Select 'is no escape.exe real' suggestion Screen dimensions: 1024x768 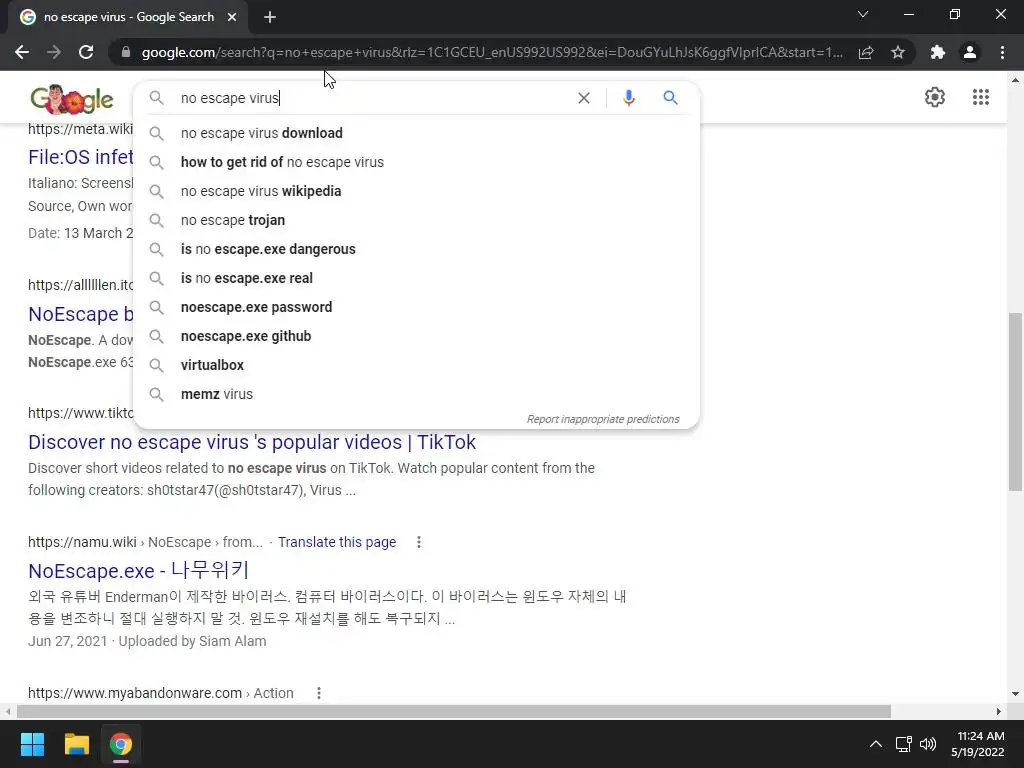click(x=416, y=278)
